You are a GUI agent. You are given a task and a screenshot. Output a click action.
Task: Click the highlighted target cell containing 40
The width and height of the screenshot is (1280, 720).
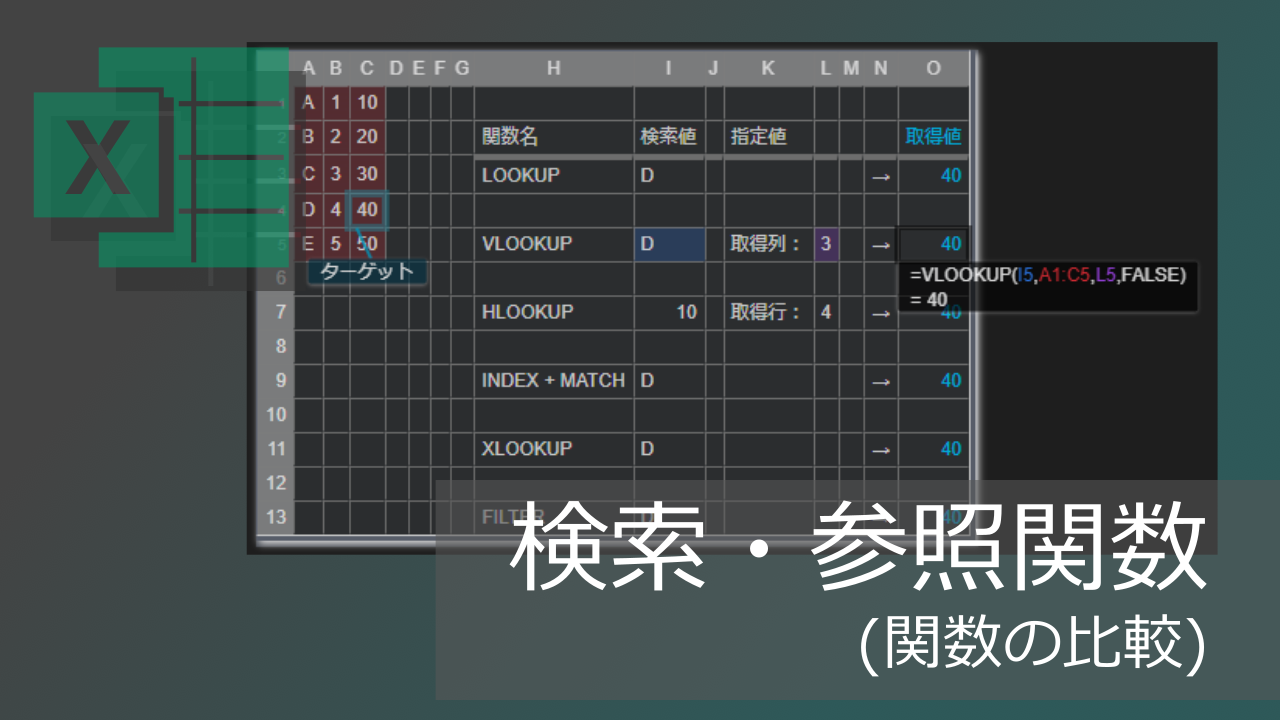point(367,210)
